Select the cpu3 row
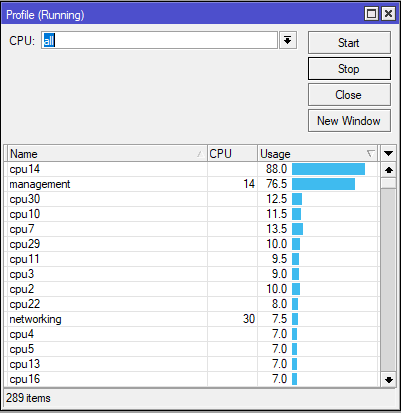 [x=192, y=274]
